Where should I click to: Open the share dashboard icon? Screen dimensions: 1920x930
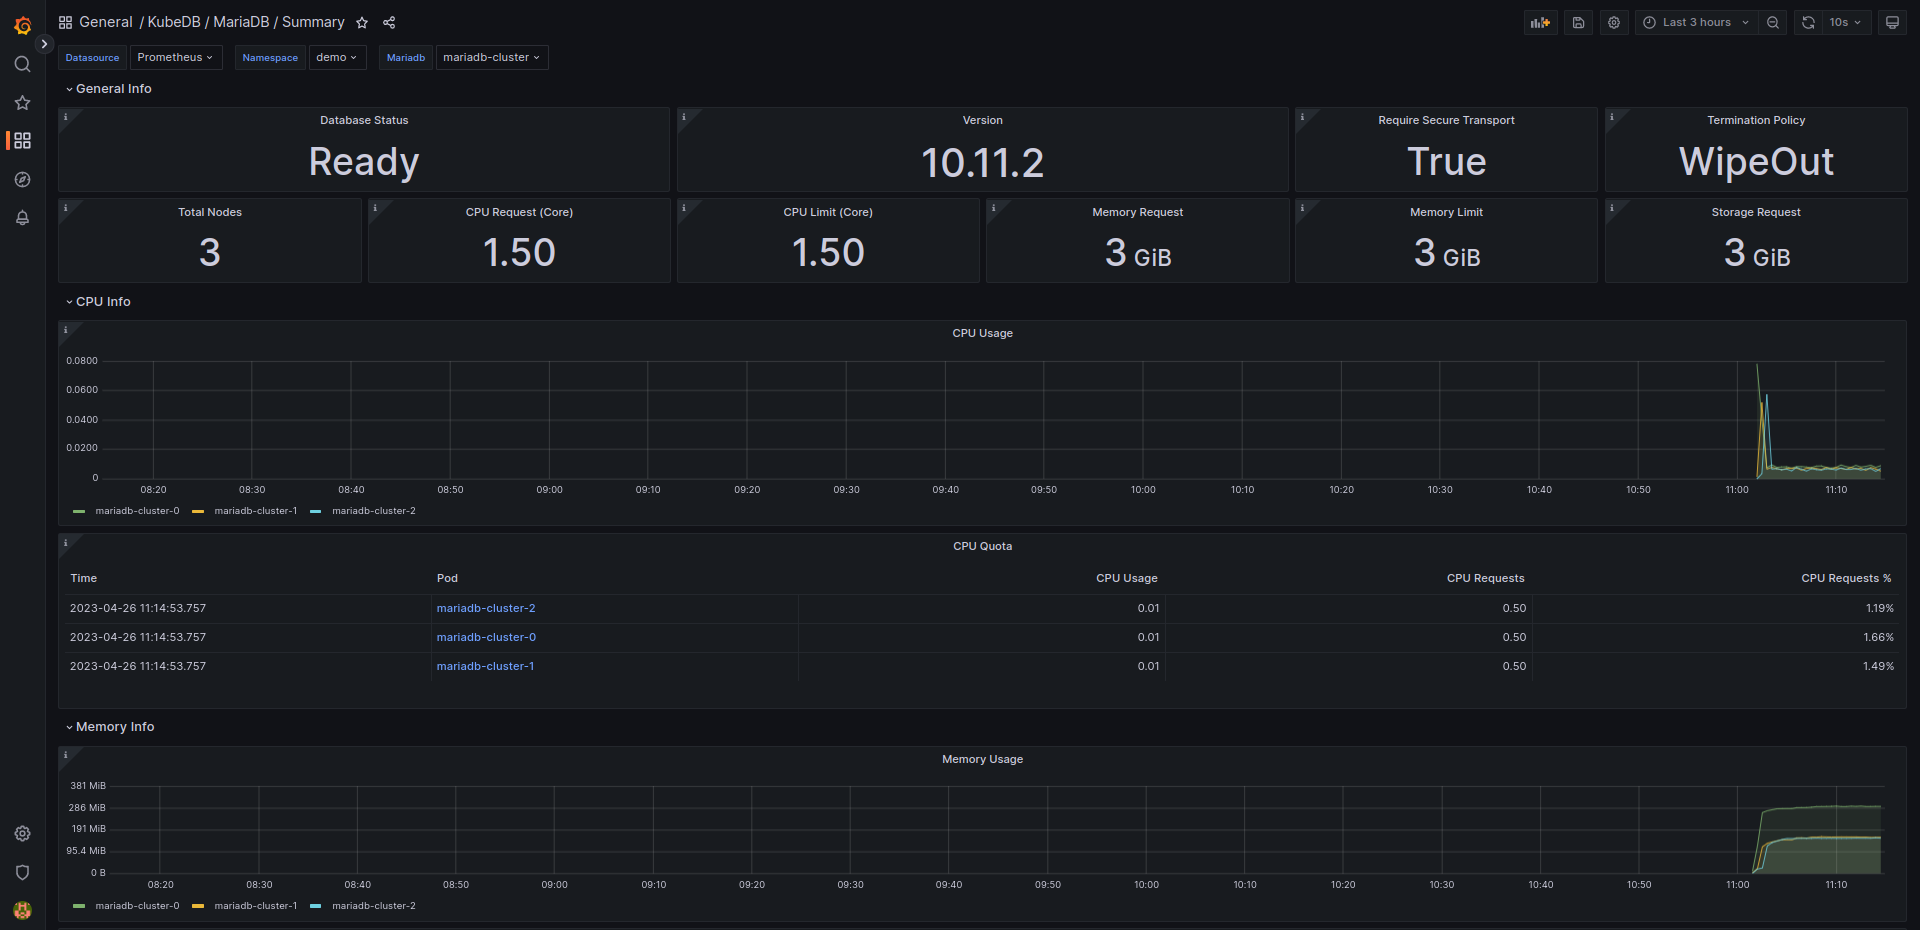389,22
